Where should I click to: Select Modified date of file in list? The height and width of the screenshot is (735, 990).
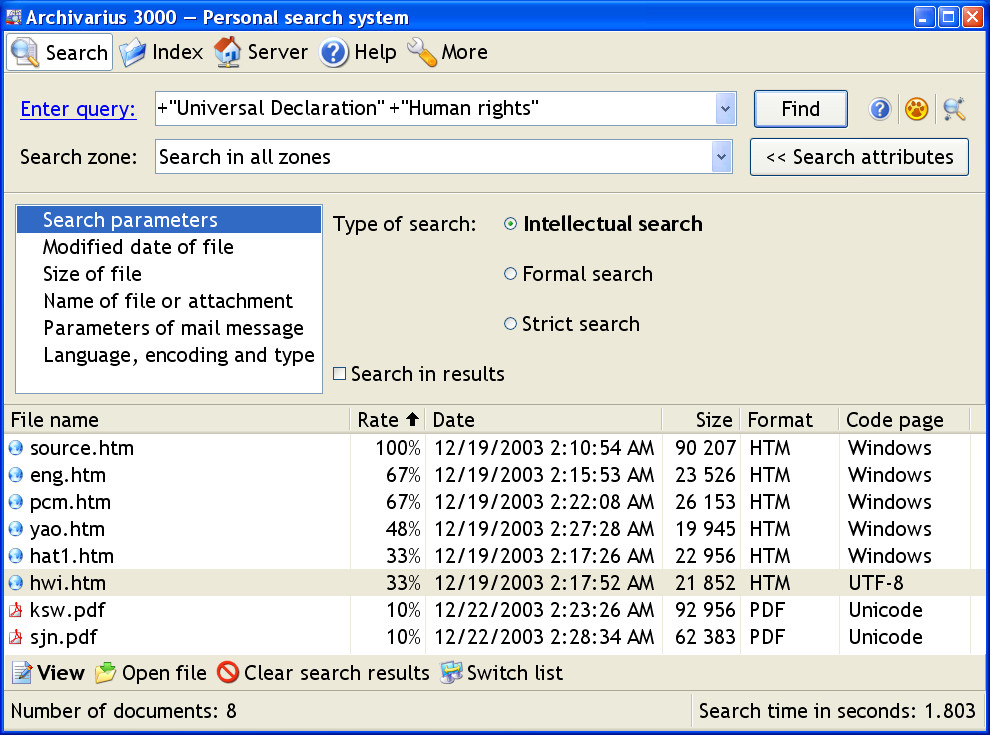click(x=138, y=247)
